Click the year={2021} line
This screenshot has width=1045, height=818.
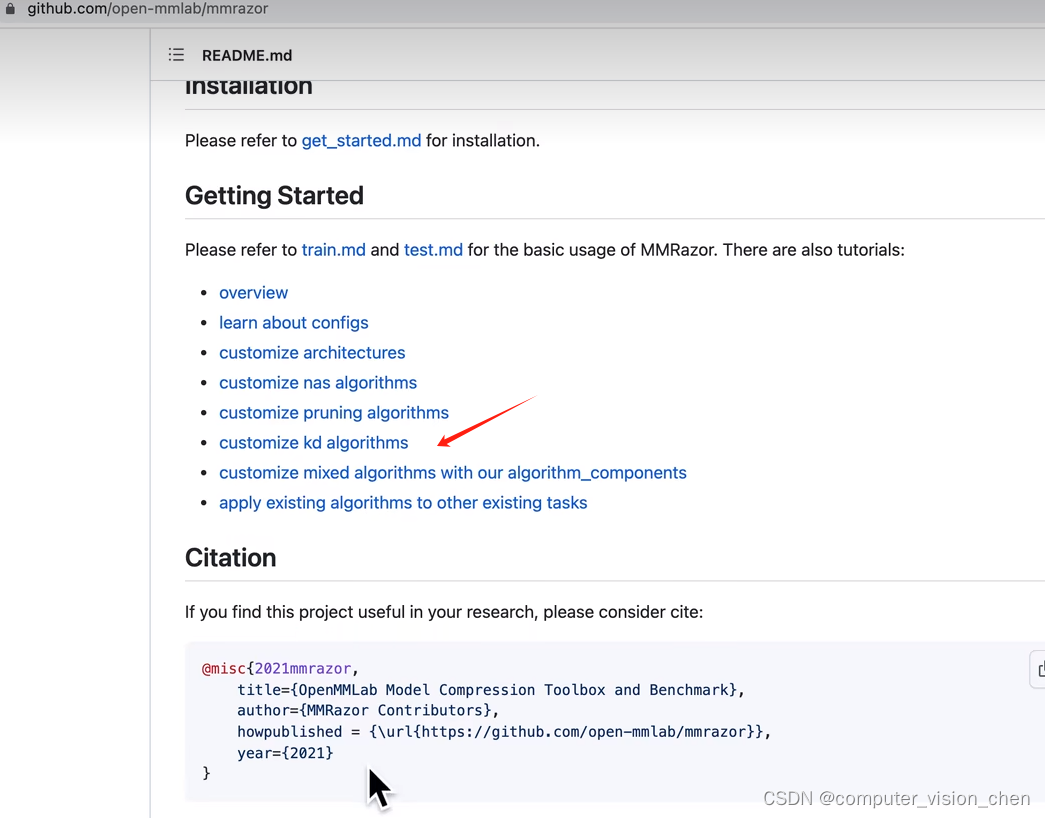(x=285, y=753)
